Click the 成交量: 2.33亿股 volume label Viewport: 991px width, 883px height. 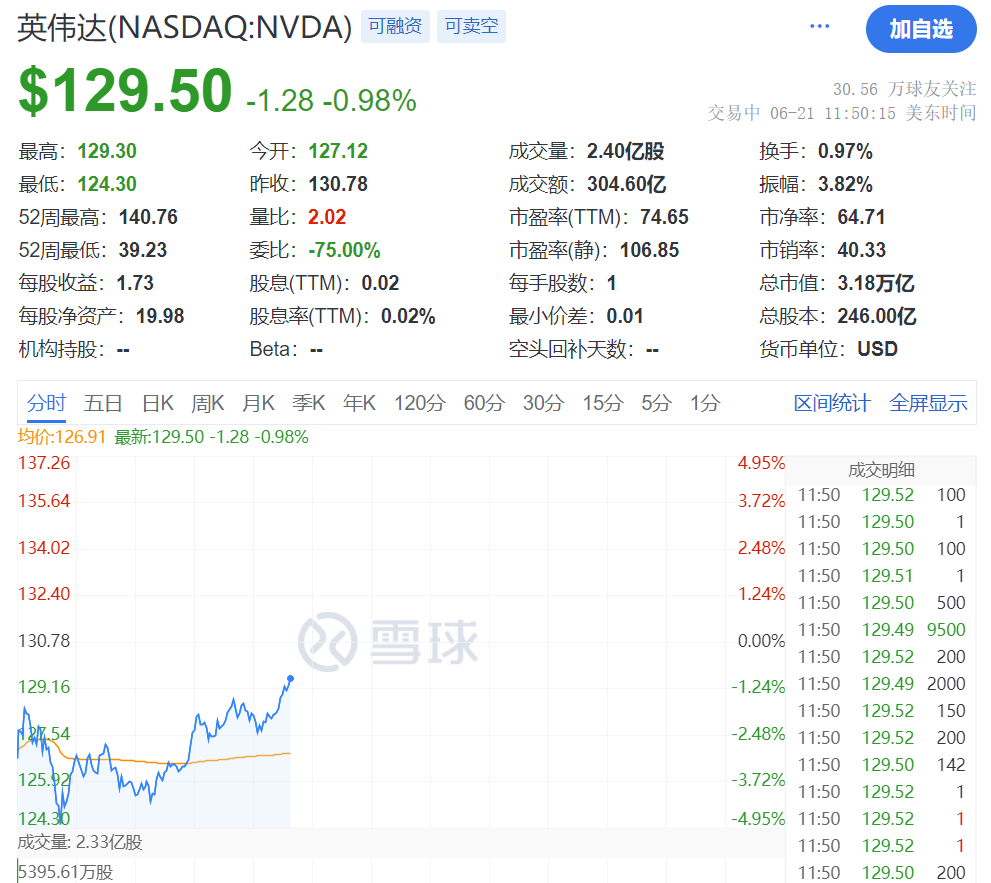click(80, 842)
